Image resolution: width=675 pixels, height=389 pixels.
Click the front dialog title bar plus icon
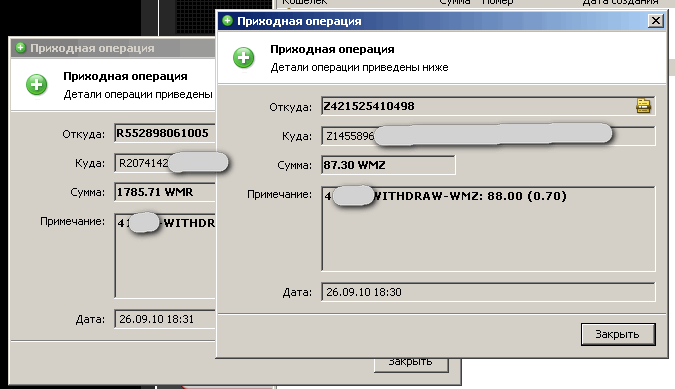click(227, 20)
